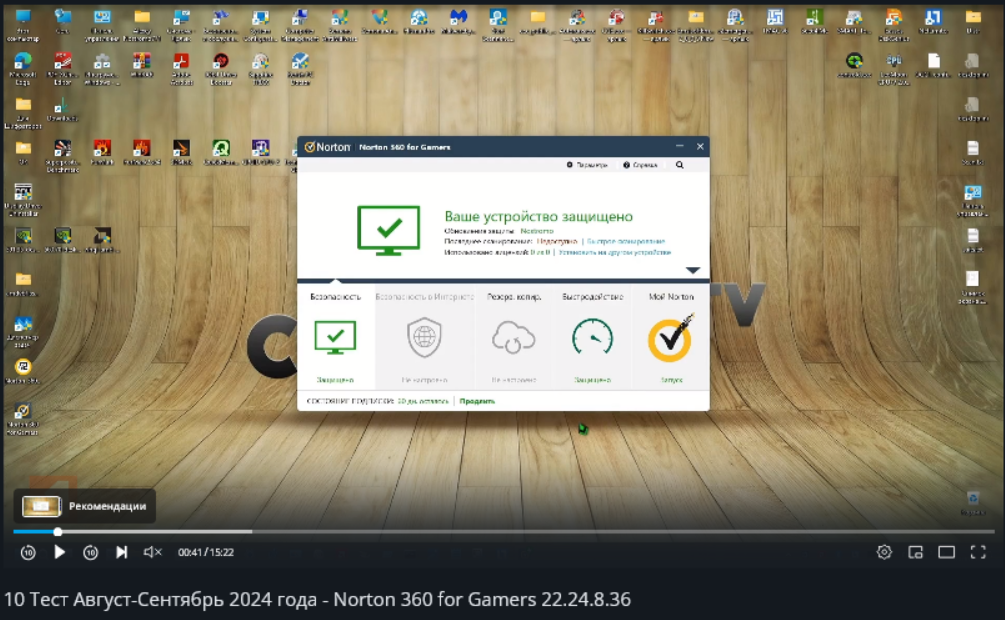Viewport: 1005px width, 620px height.
Task: Jump to the next video
Action: tap(121, 552)
